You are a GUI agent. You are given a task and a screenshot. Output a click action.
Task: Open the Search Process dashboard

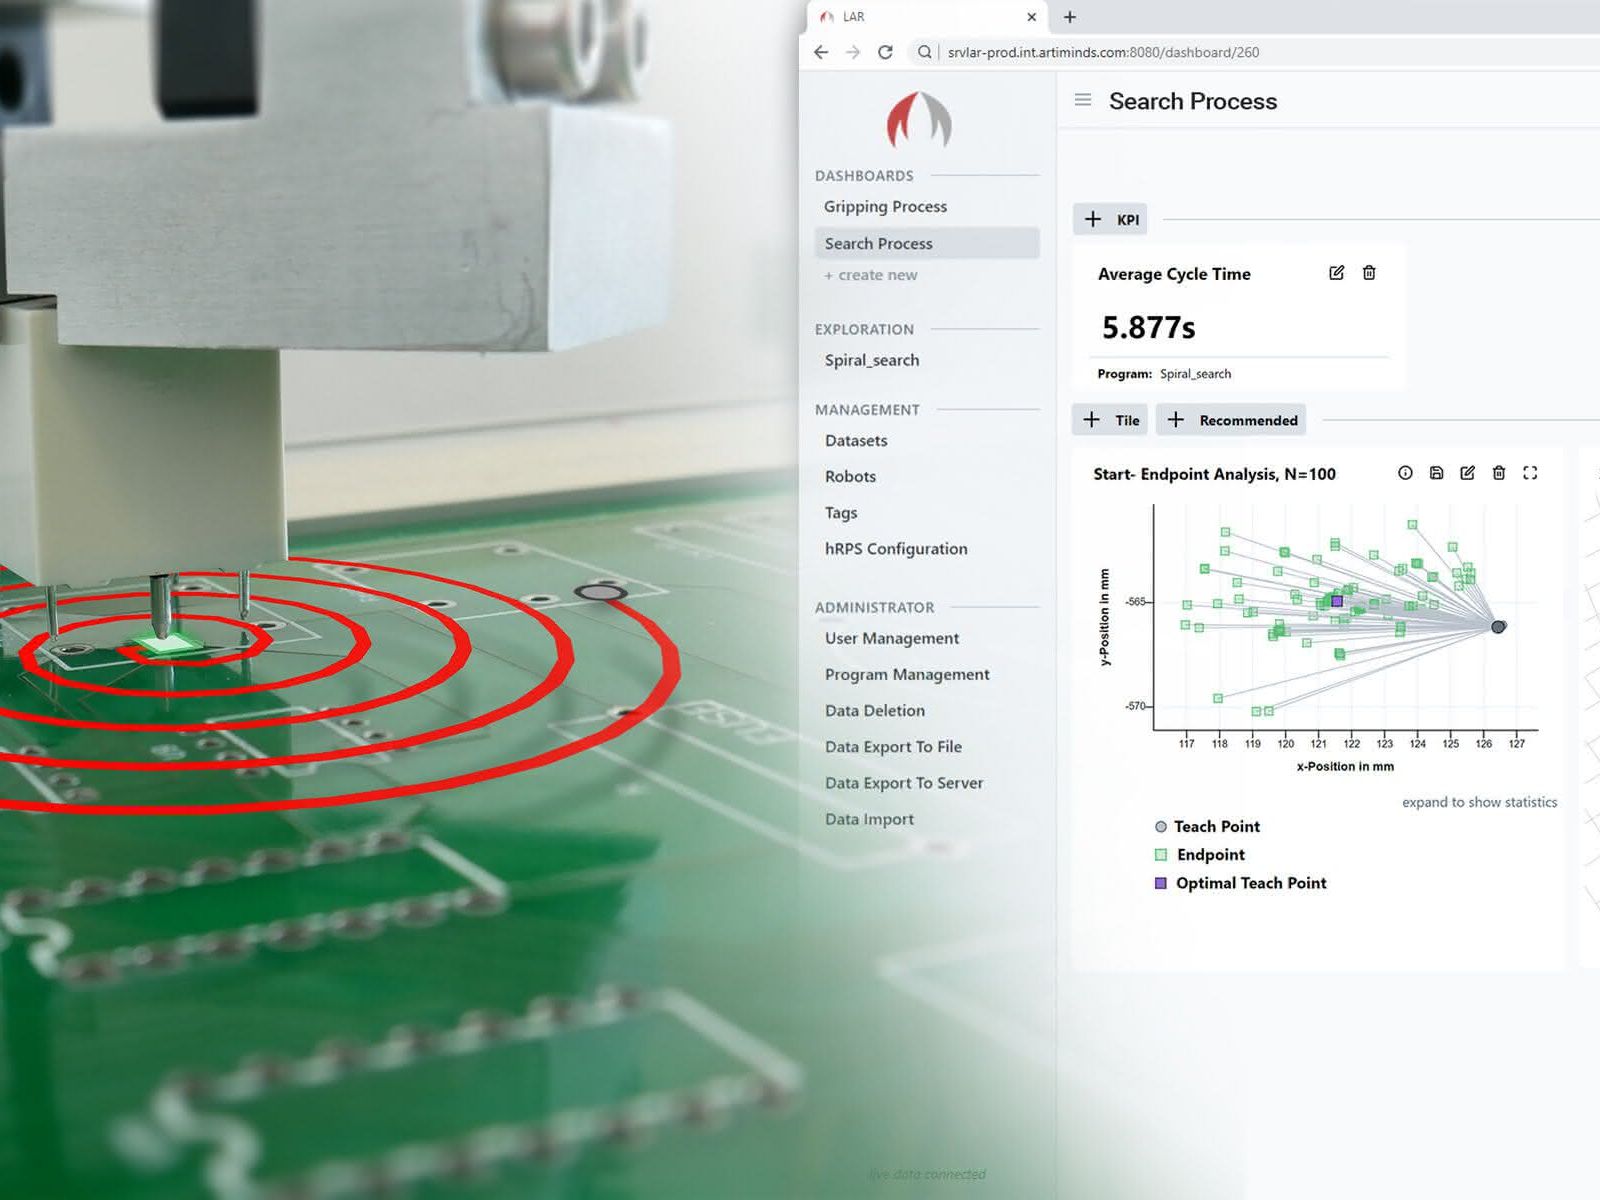click(x=927, y=243)
